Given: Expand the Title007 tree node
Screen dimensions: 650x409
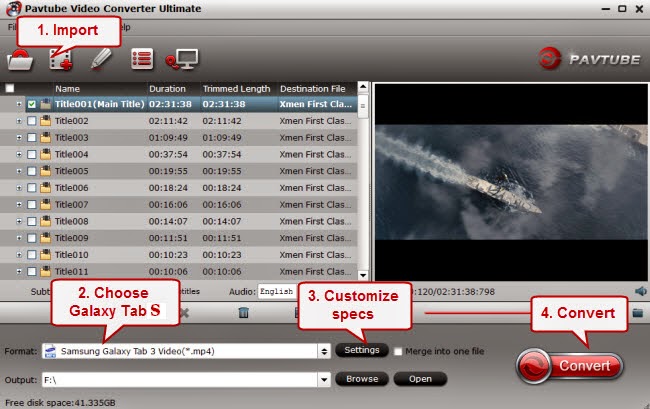Looking at the screenshot, I should coord(19,204).
